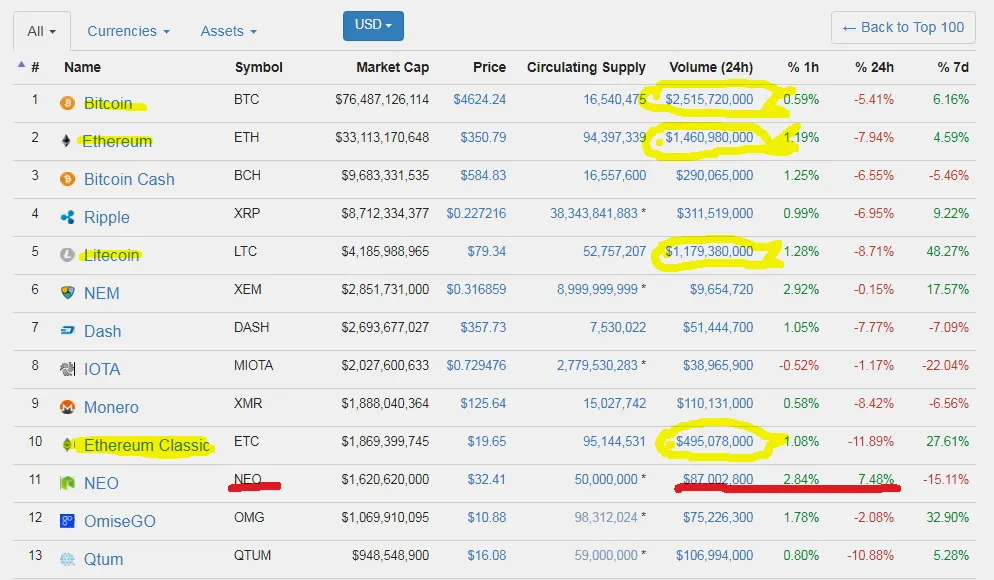Image resolution: width=994 pixels, height=580 pixels.
Task: Click the Monero logo icon
Action: (67, 407)
